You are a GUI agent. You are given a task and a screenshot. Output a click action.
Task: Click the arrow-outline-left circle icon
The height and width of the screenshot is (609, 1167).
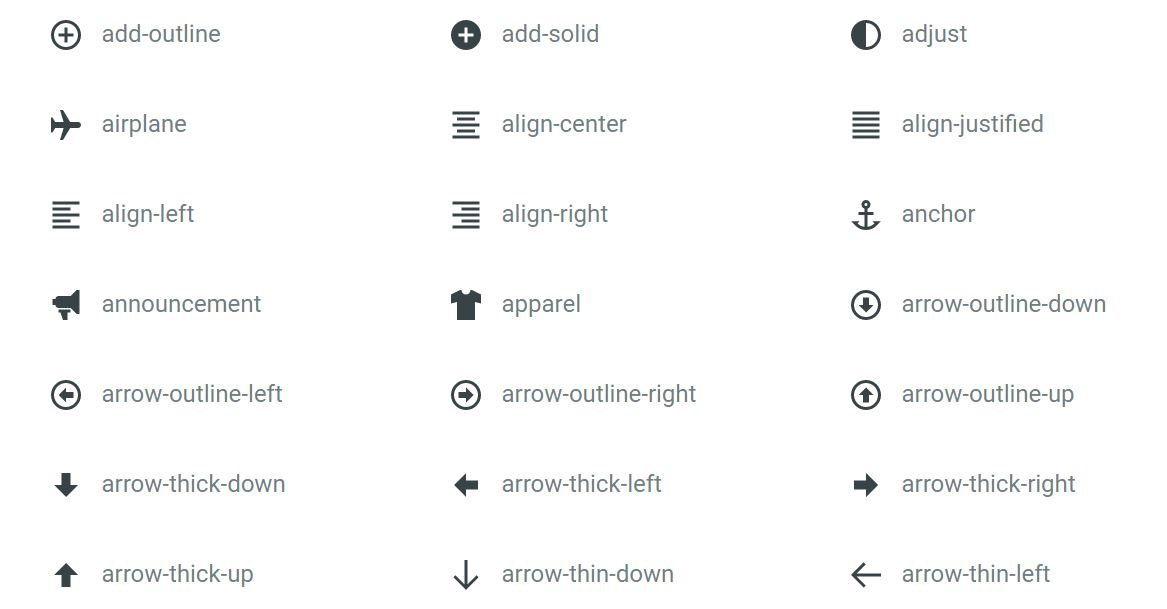tap(65, 395)
